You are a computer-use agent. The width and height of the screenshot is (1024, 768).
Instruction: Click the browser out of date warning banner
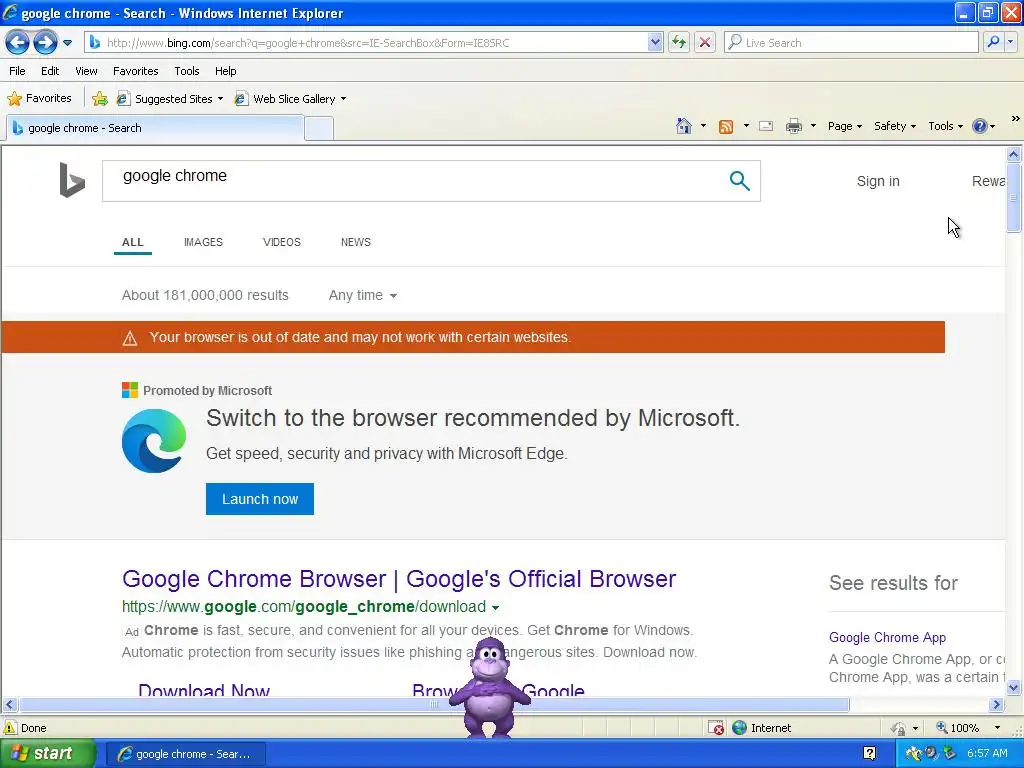(x=473, y=337)
